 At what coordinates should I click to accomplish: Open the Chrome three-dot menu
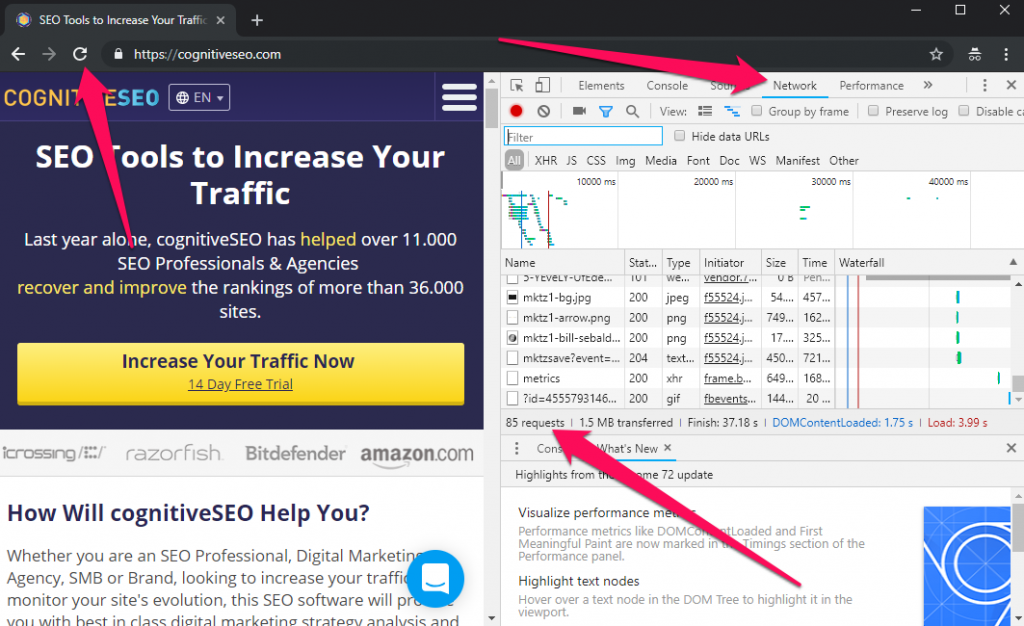1006,54
